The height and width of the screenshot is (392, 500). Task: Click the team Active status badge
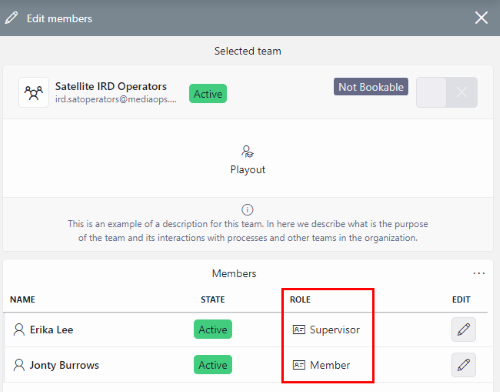208,94
